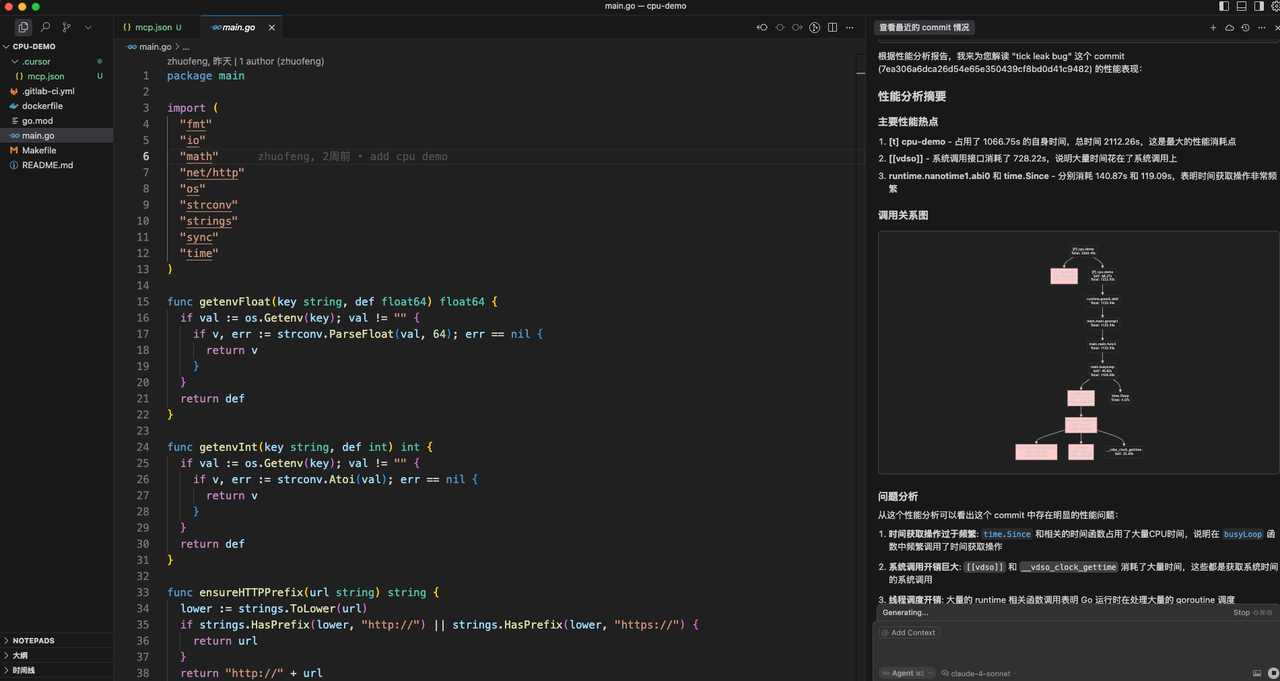Split the editor with the split-editor icon
1280x681 pixels.
[832, 27]
